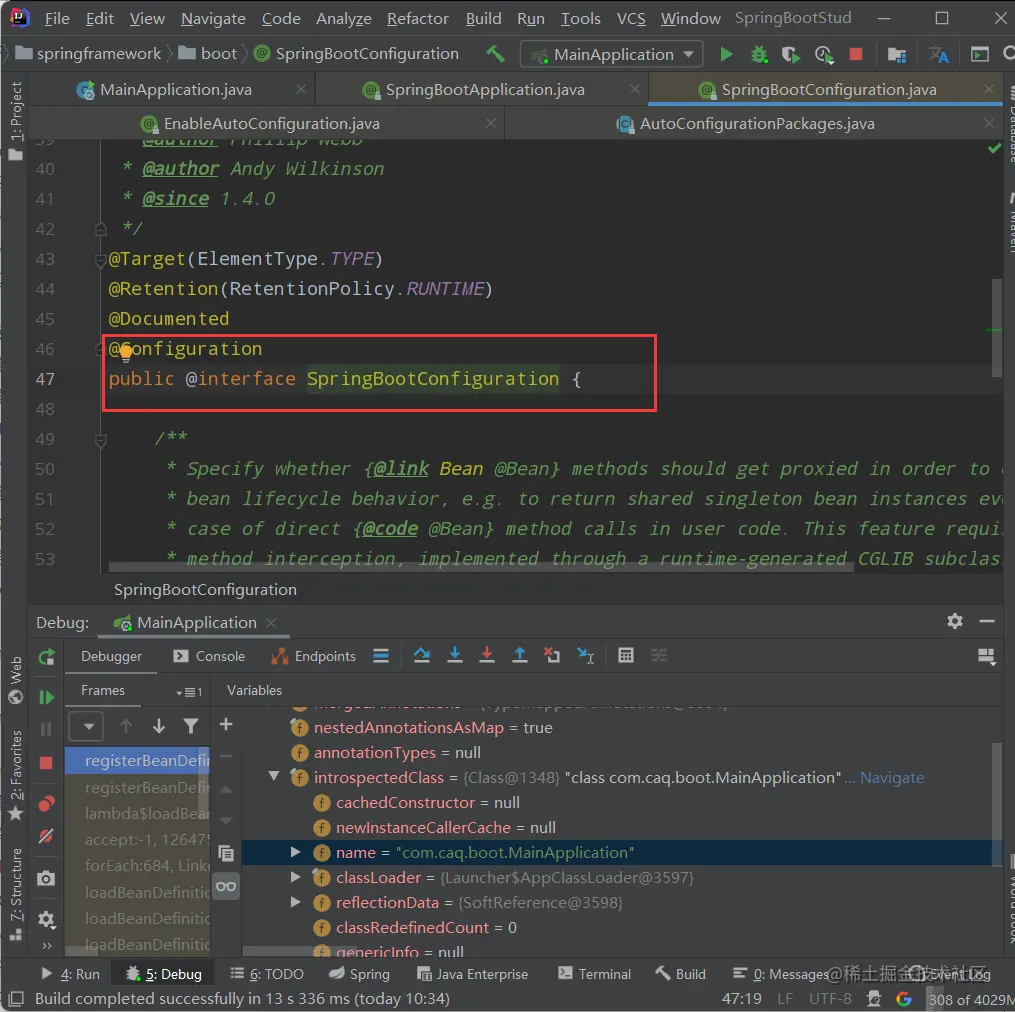
Task: Run to cursor icon
Action: click(586, 655)
